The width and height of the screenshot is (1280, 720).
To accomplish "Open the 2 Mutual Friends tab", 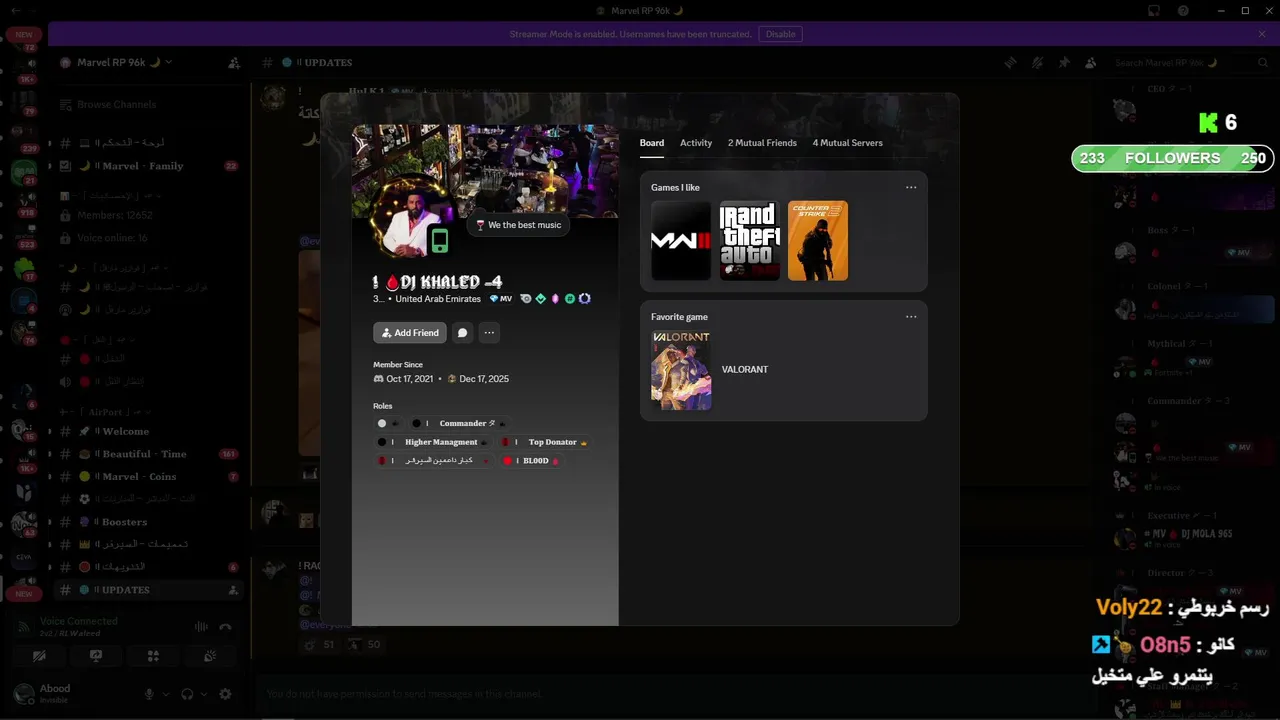I will click(x=762, y=143).
